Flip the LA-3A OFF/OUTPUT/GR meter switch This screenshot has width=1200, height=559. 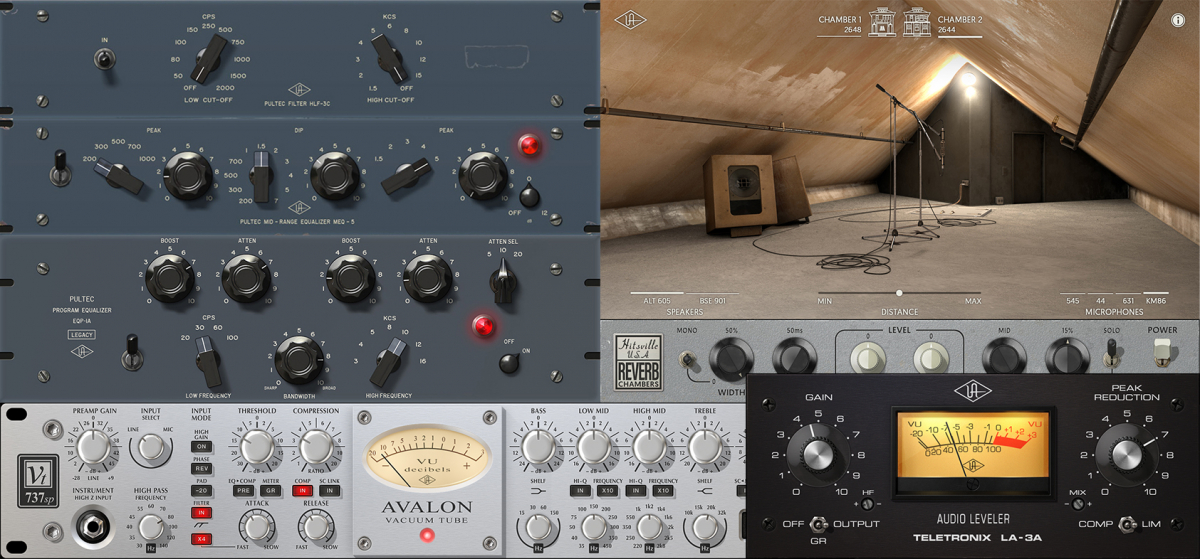pos(819,523)
